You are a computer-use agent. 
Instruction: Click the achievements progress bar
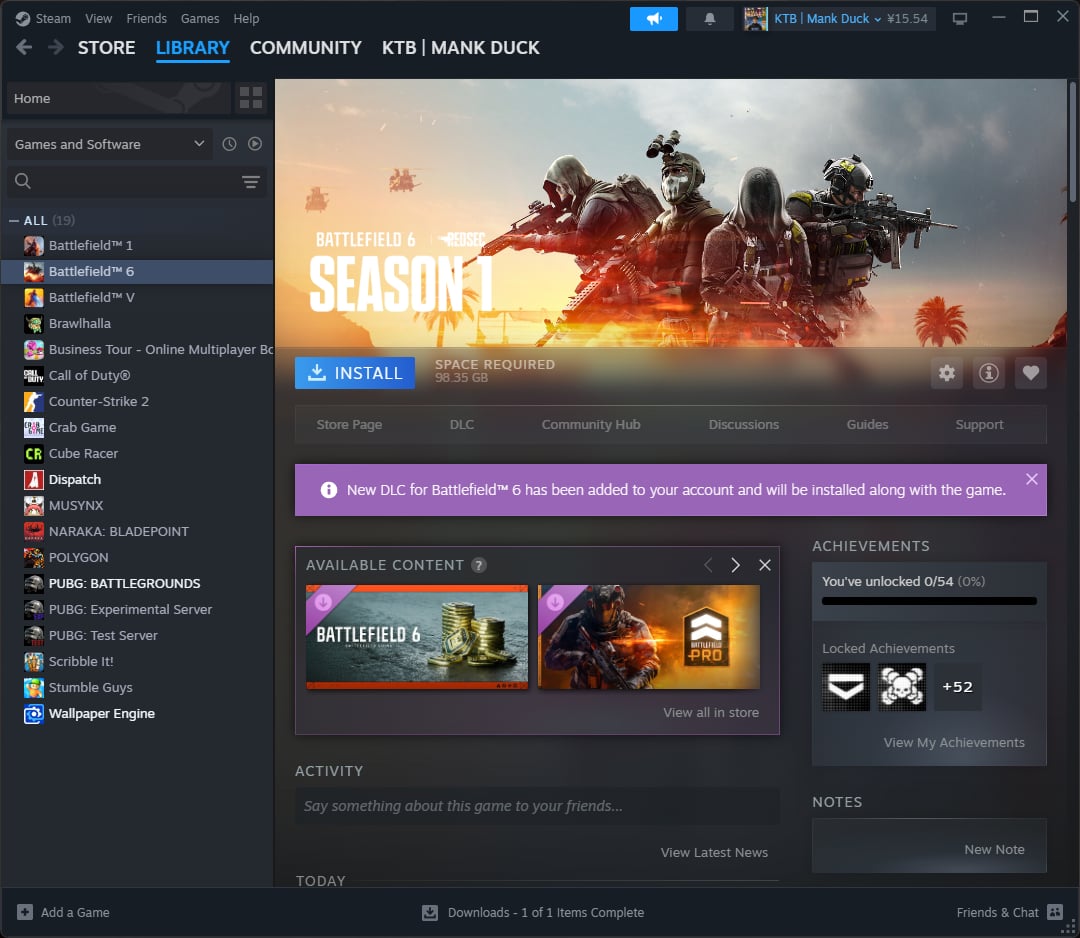point(929,601)
